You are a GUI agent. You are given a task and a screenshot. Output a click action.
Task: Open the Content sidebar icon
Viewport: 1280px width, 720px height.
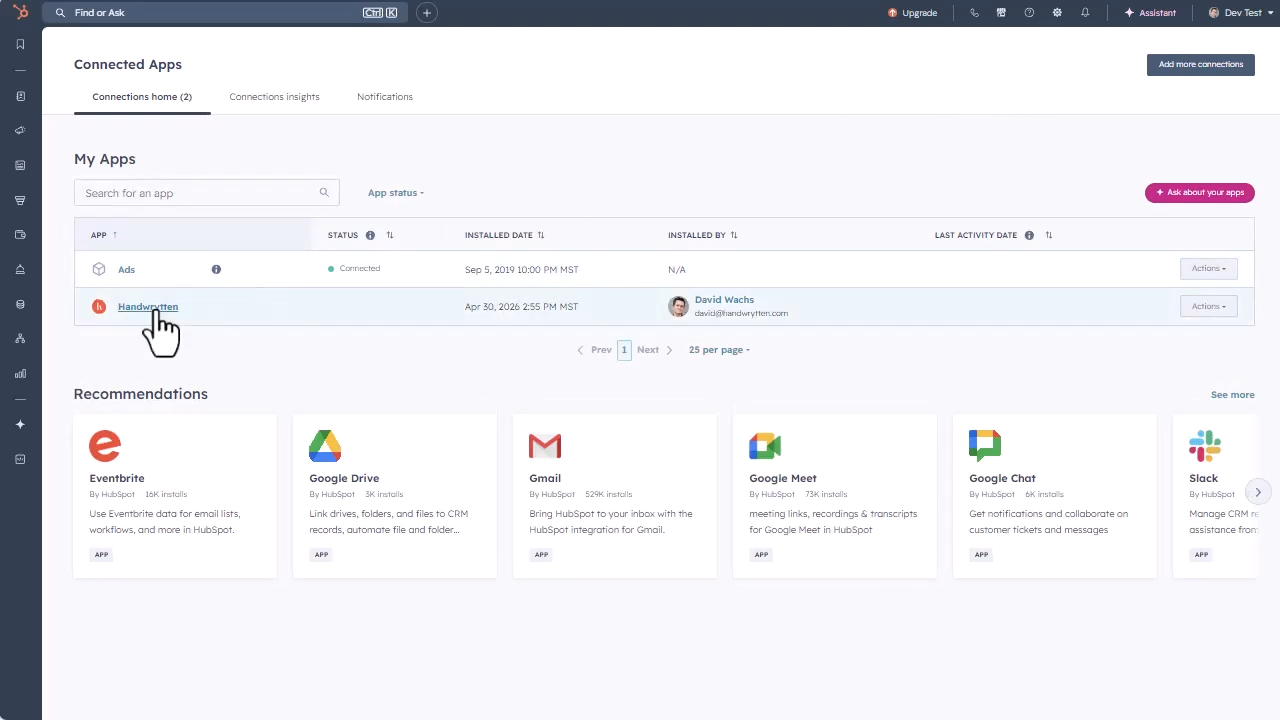tap(20, 165)
